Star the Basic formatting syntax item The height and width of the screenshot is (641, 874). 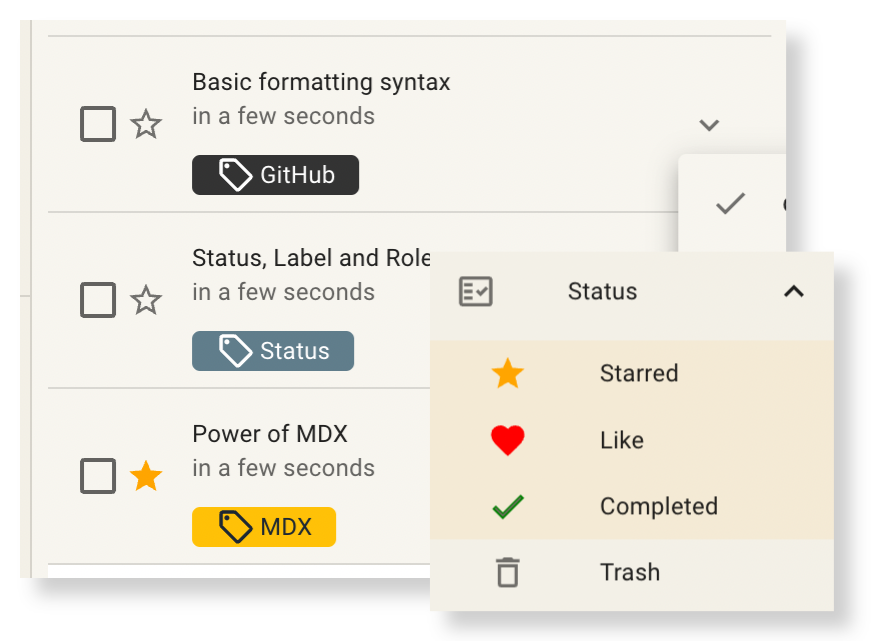[x=146, y=124]
